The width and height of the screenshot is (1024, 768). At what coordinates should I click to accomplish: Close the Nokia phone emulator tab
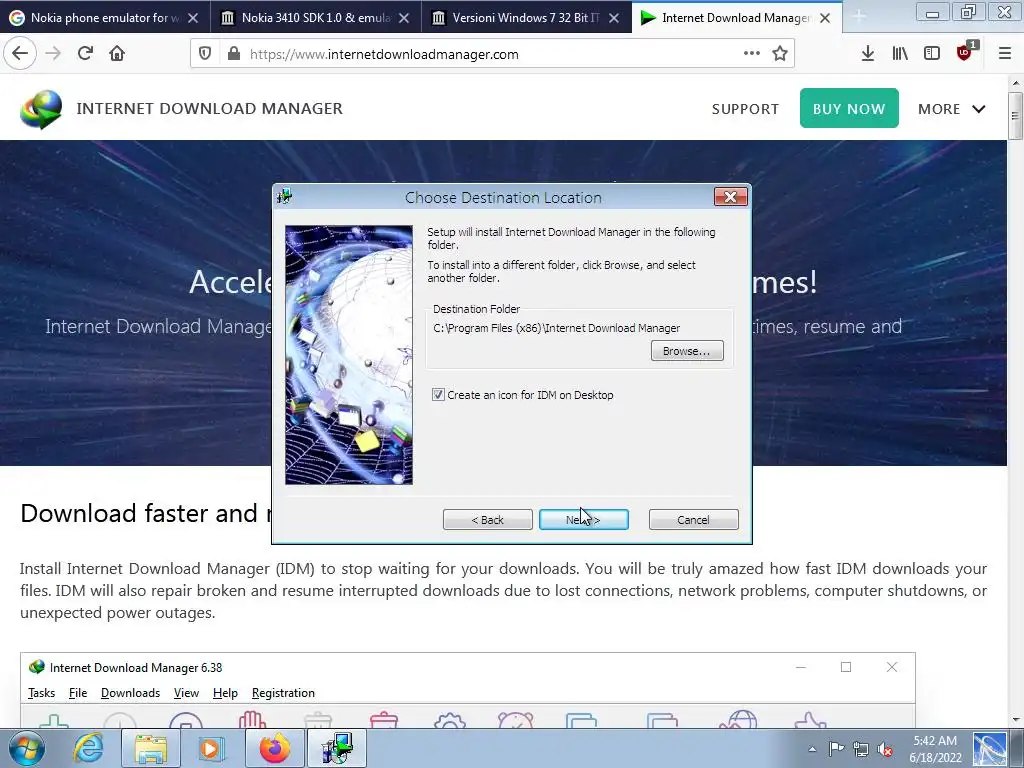[x=193, y=18]
